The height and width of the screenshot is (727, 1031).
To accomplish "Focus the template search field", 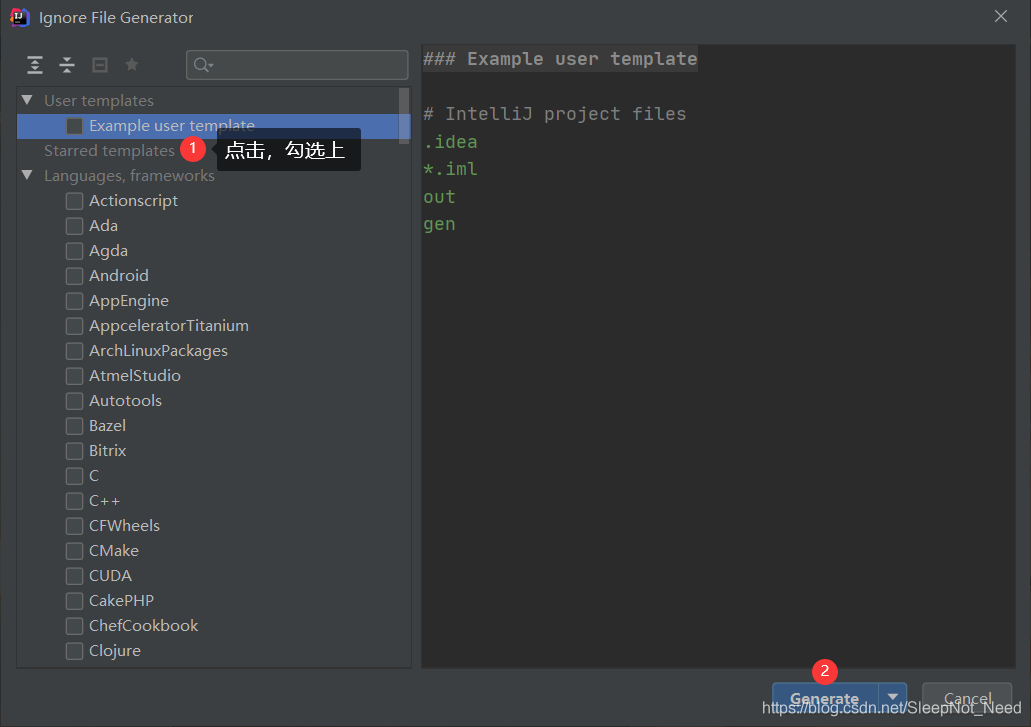I will pos(297,65).
